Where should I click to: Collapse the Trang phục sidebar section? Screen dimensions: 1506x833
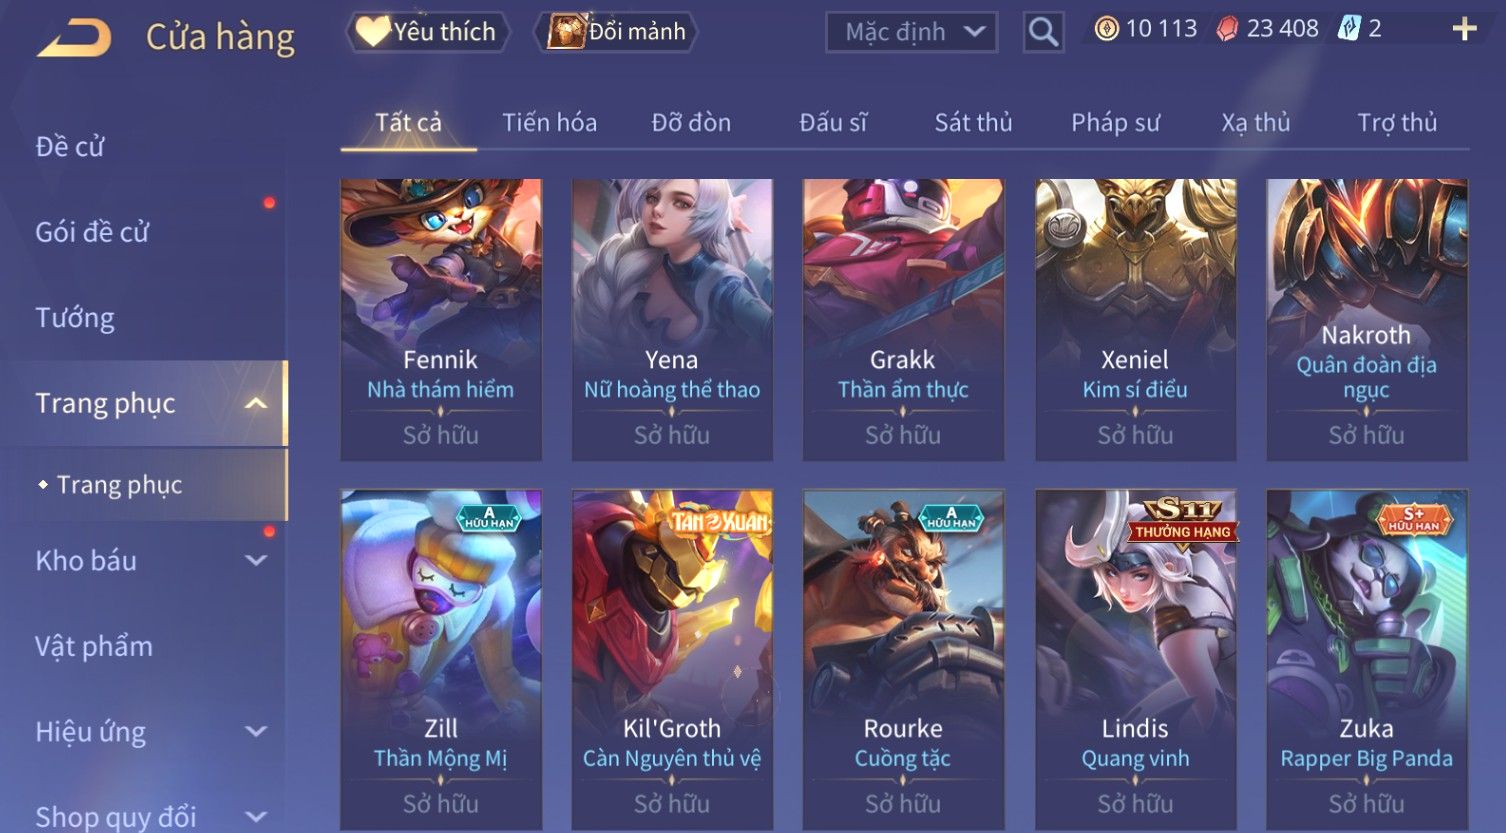pyautogui.click(x=256, y=403)
